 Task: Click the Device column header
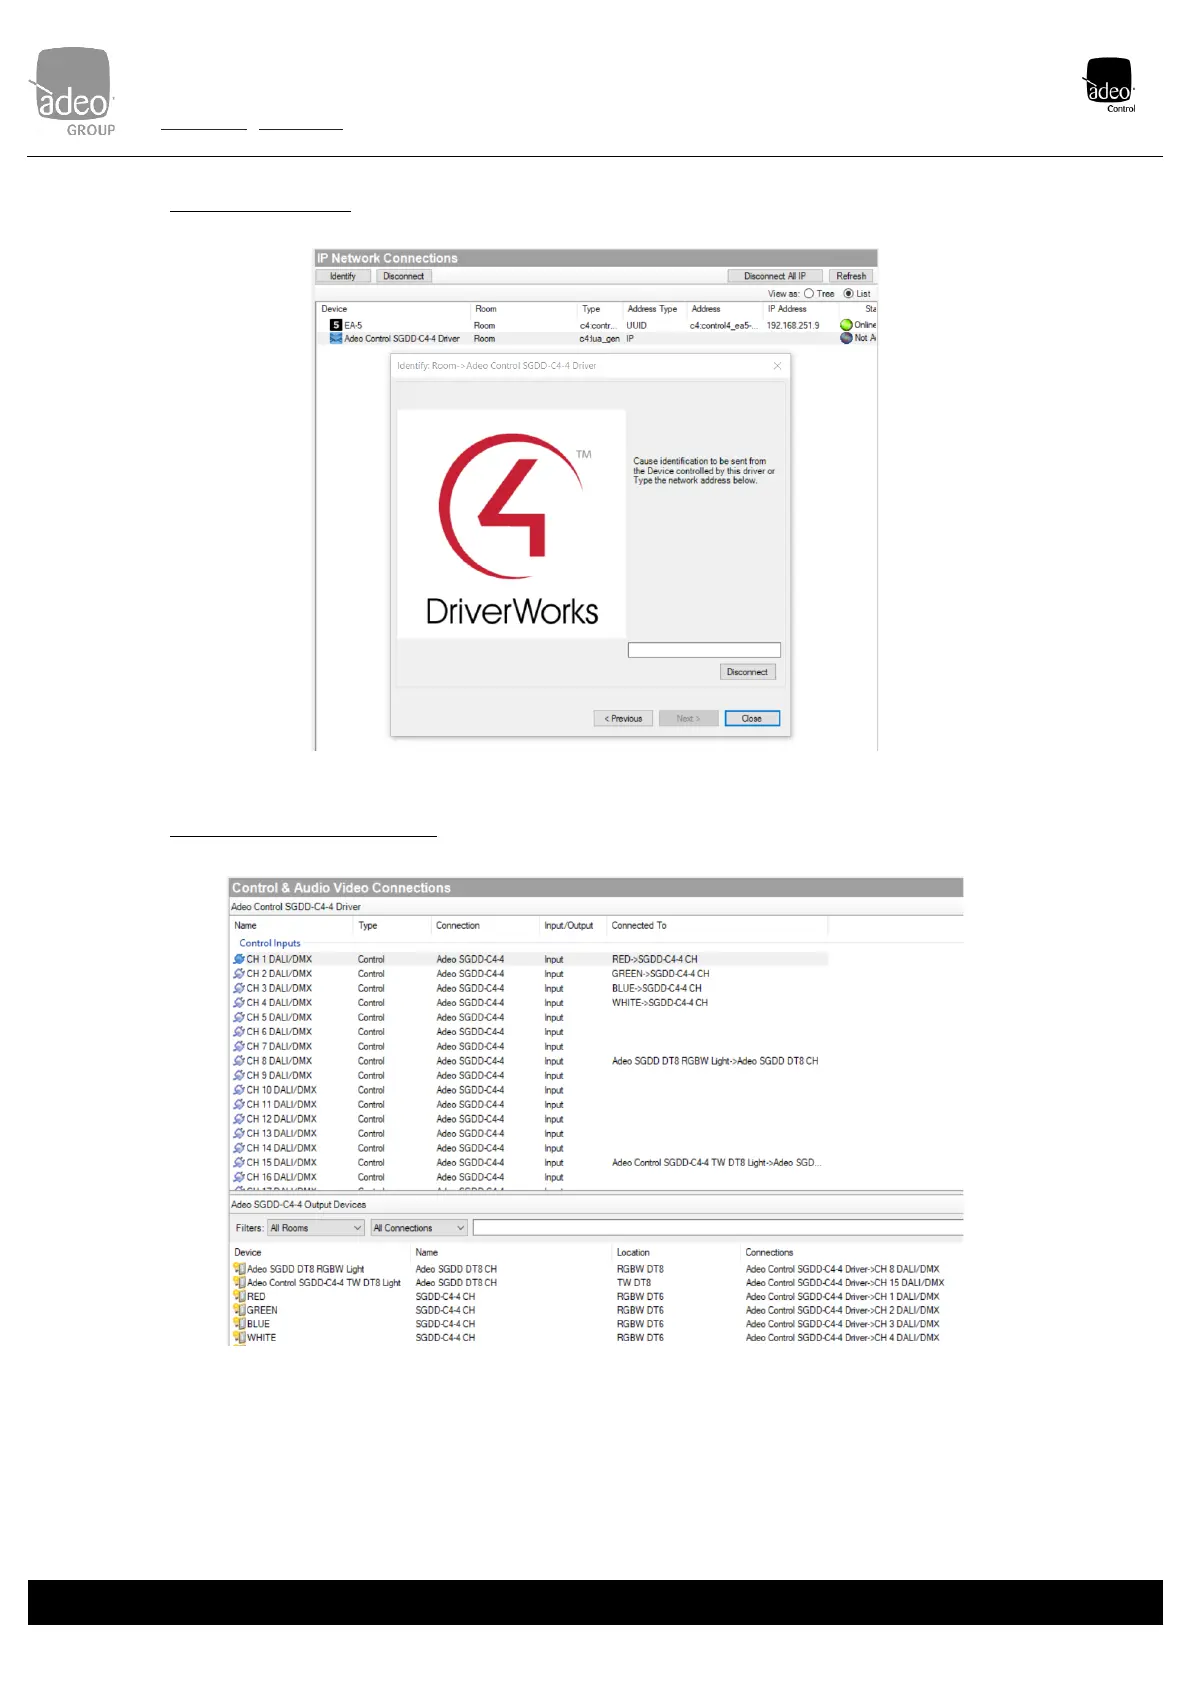tap(334, 309)
